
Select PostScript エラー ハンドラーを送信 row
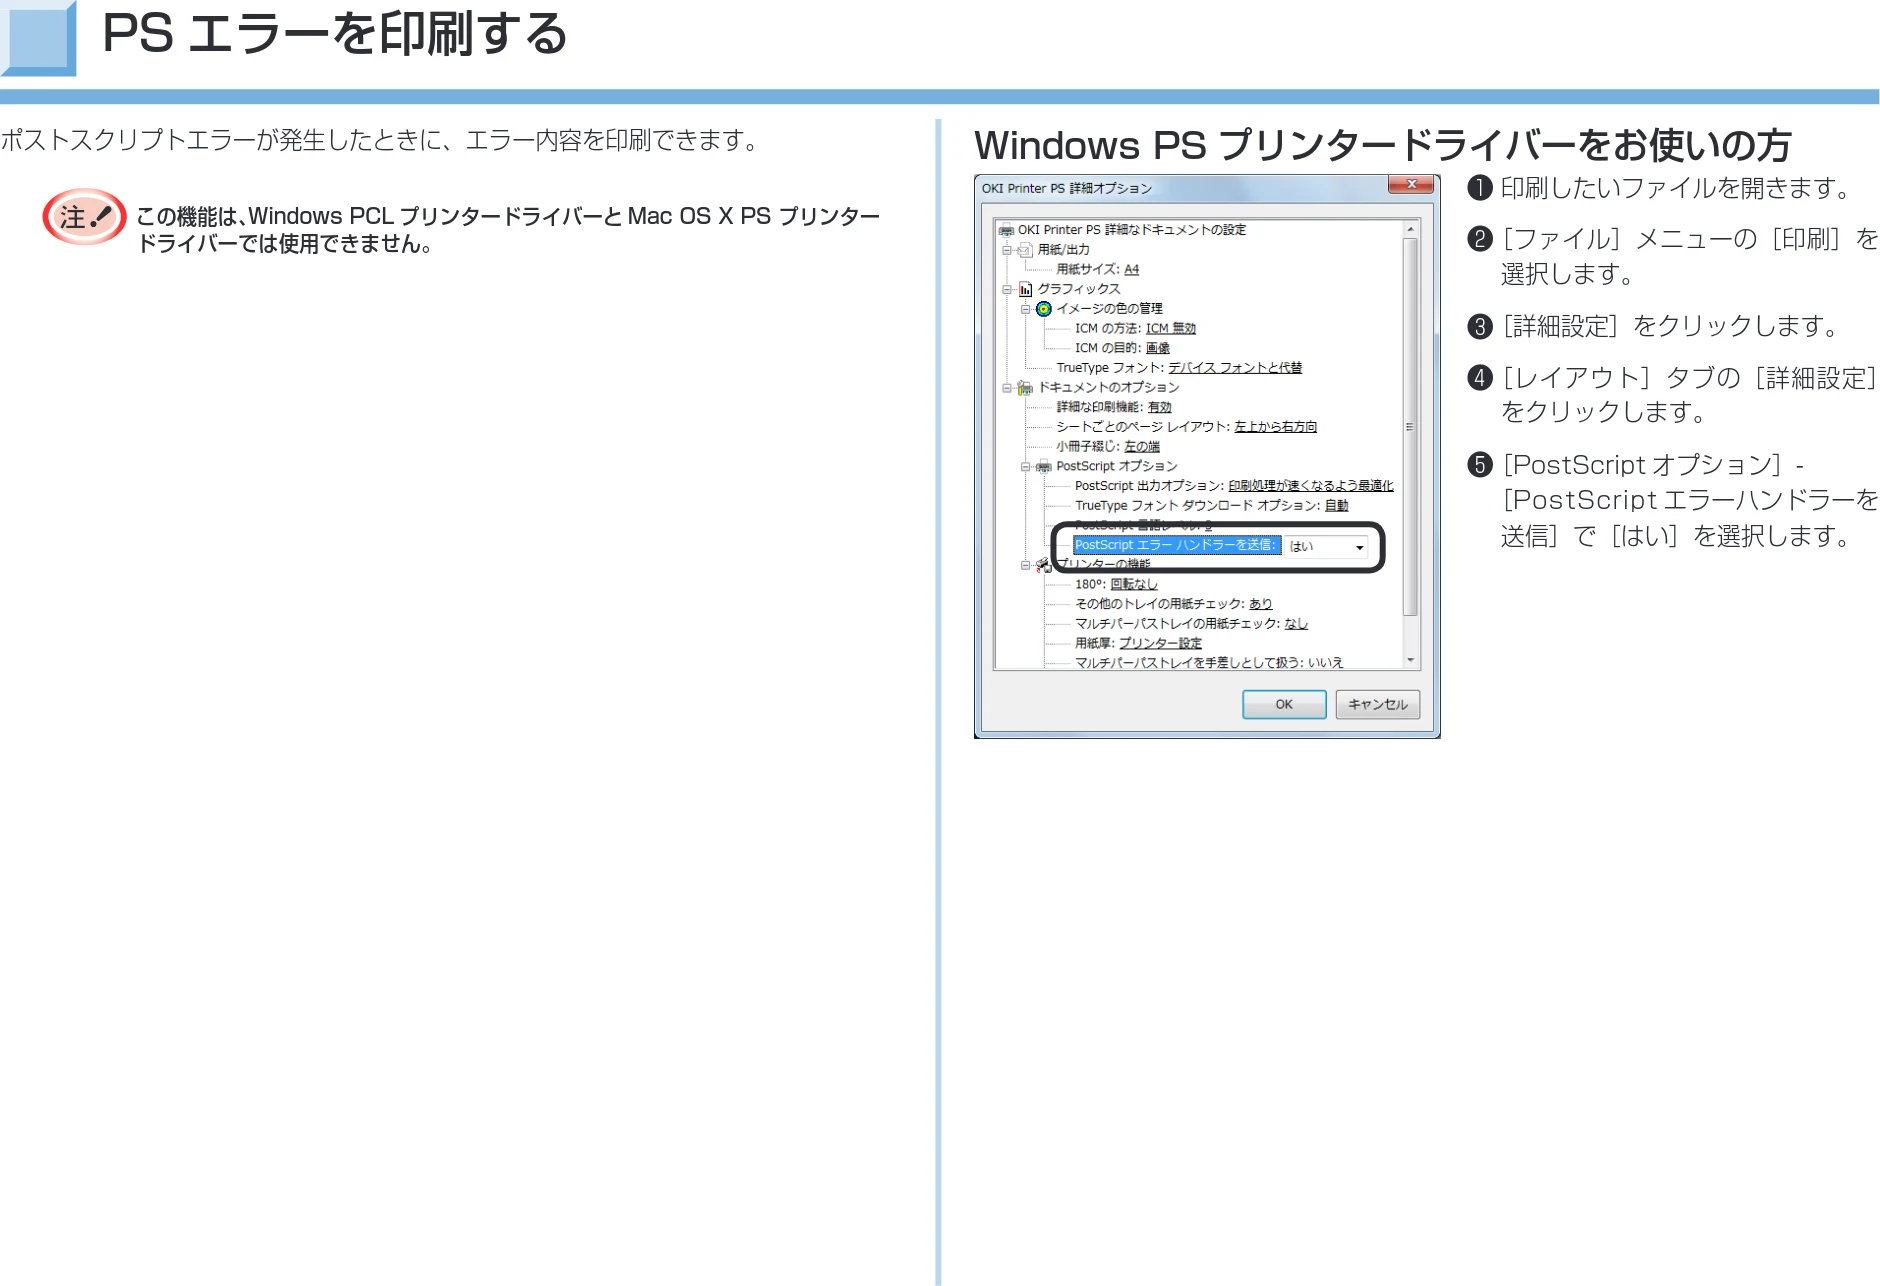click(1176, 545)
